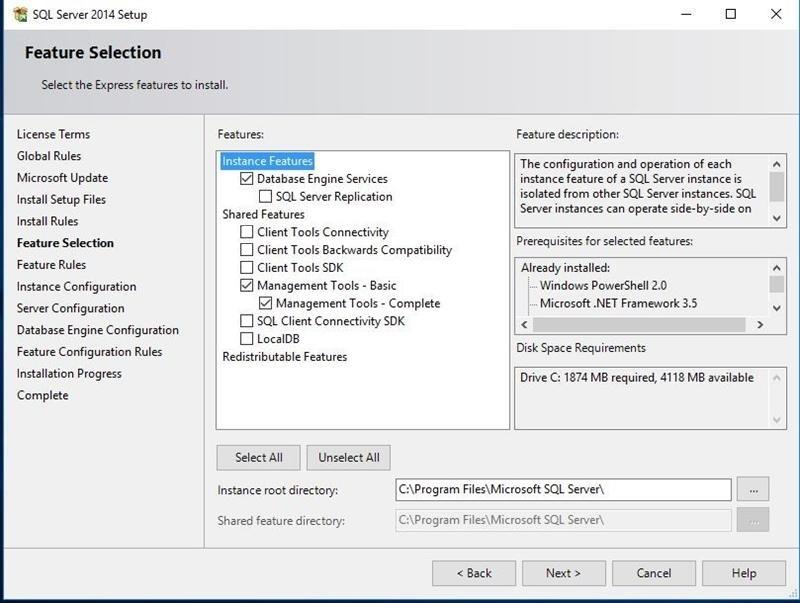Image resolution: width=800 pixels, height=603 pixels.
Task: Select the Redistributable Features node
Action: coord(284,357)
